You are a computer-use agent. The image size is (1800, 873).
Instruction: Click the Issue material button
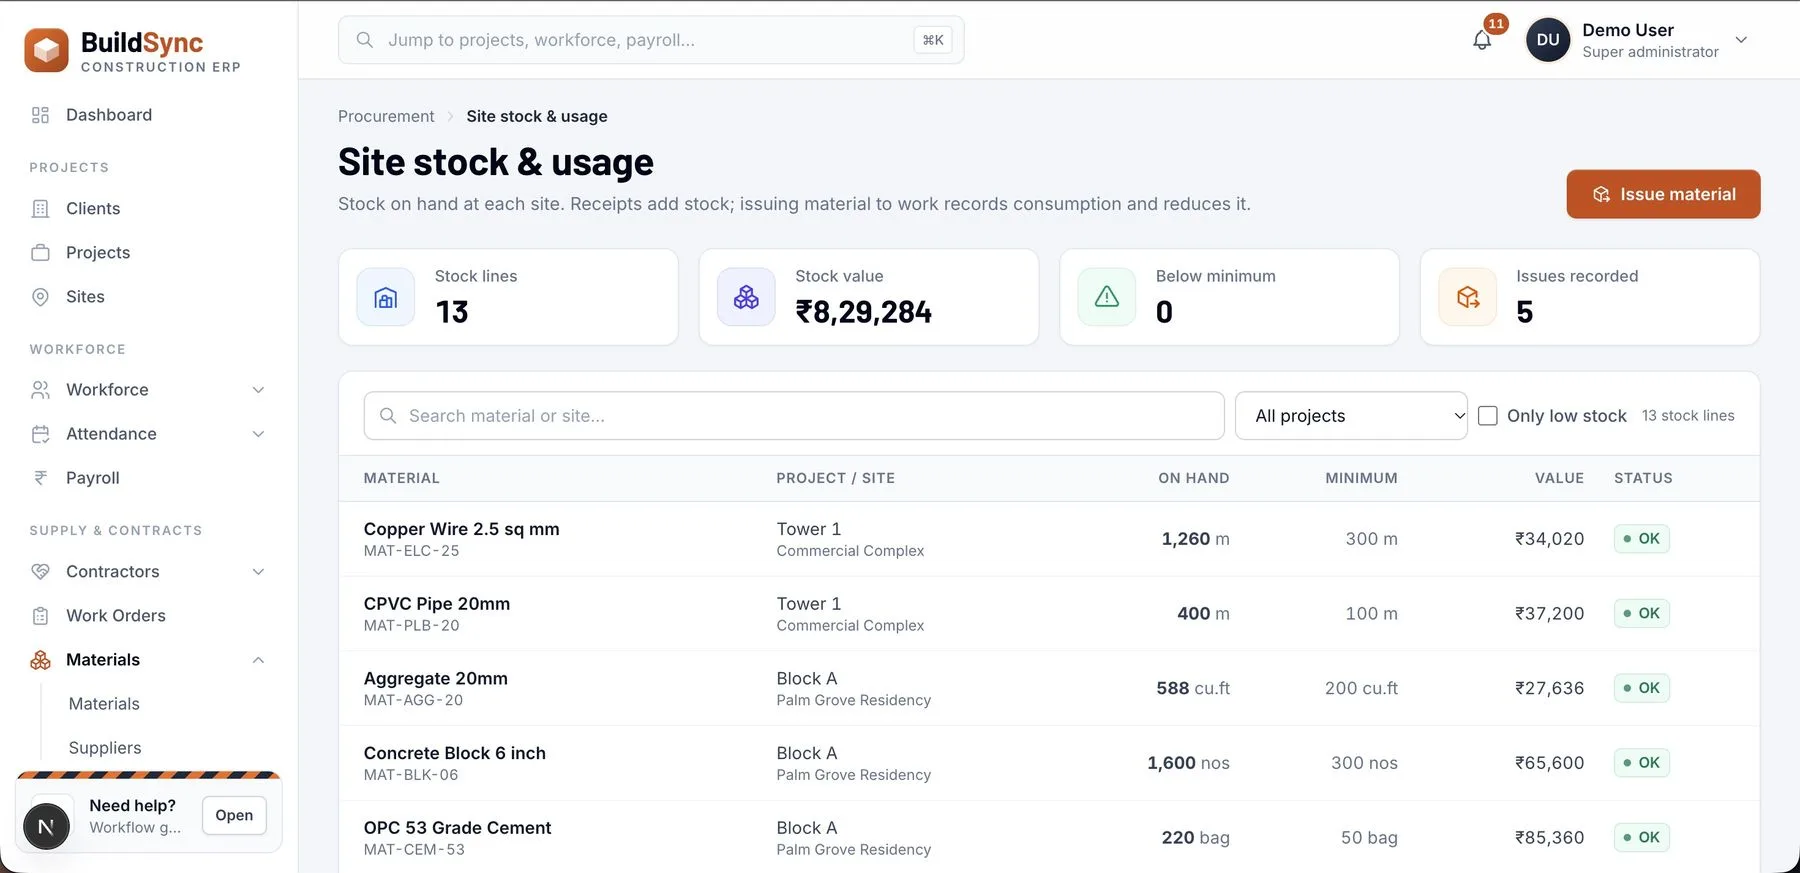pos(1663,194)
